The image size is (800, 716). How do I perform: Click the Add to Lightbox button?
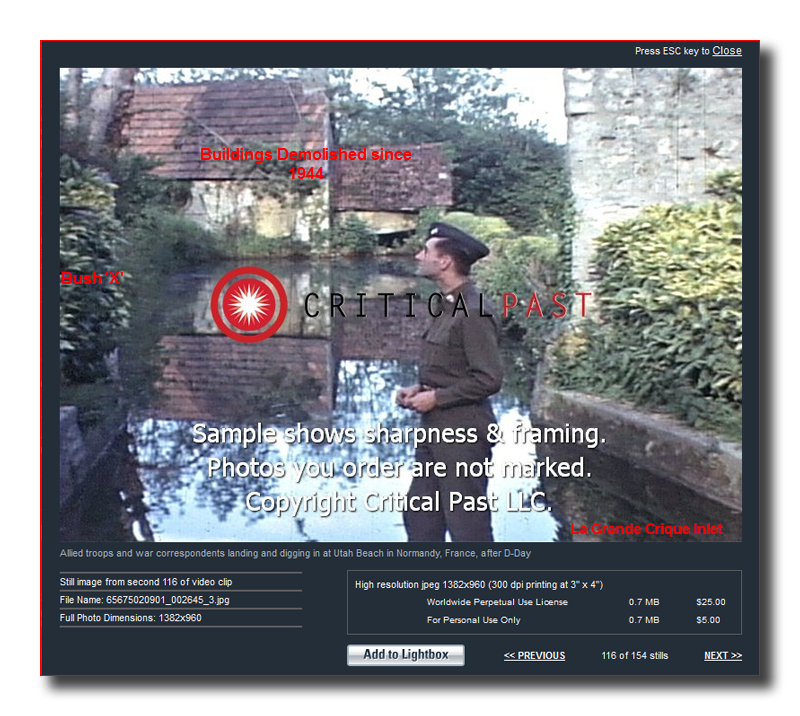click(x=405, y=655)
